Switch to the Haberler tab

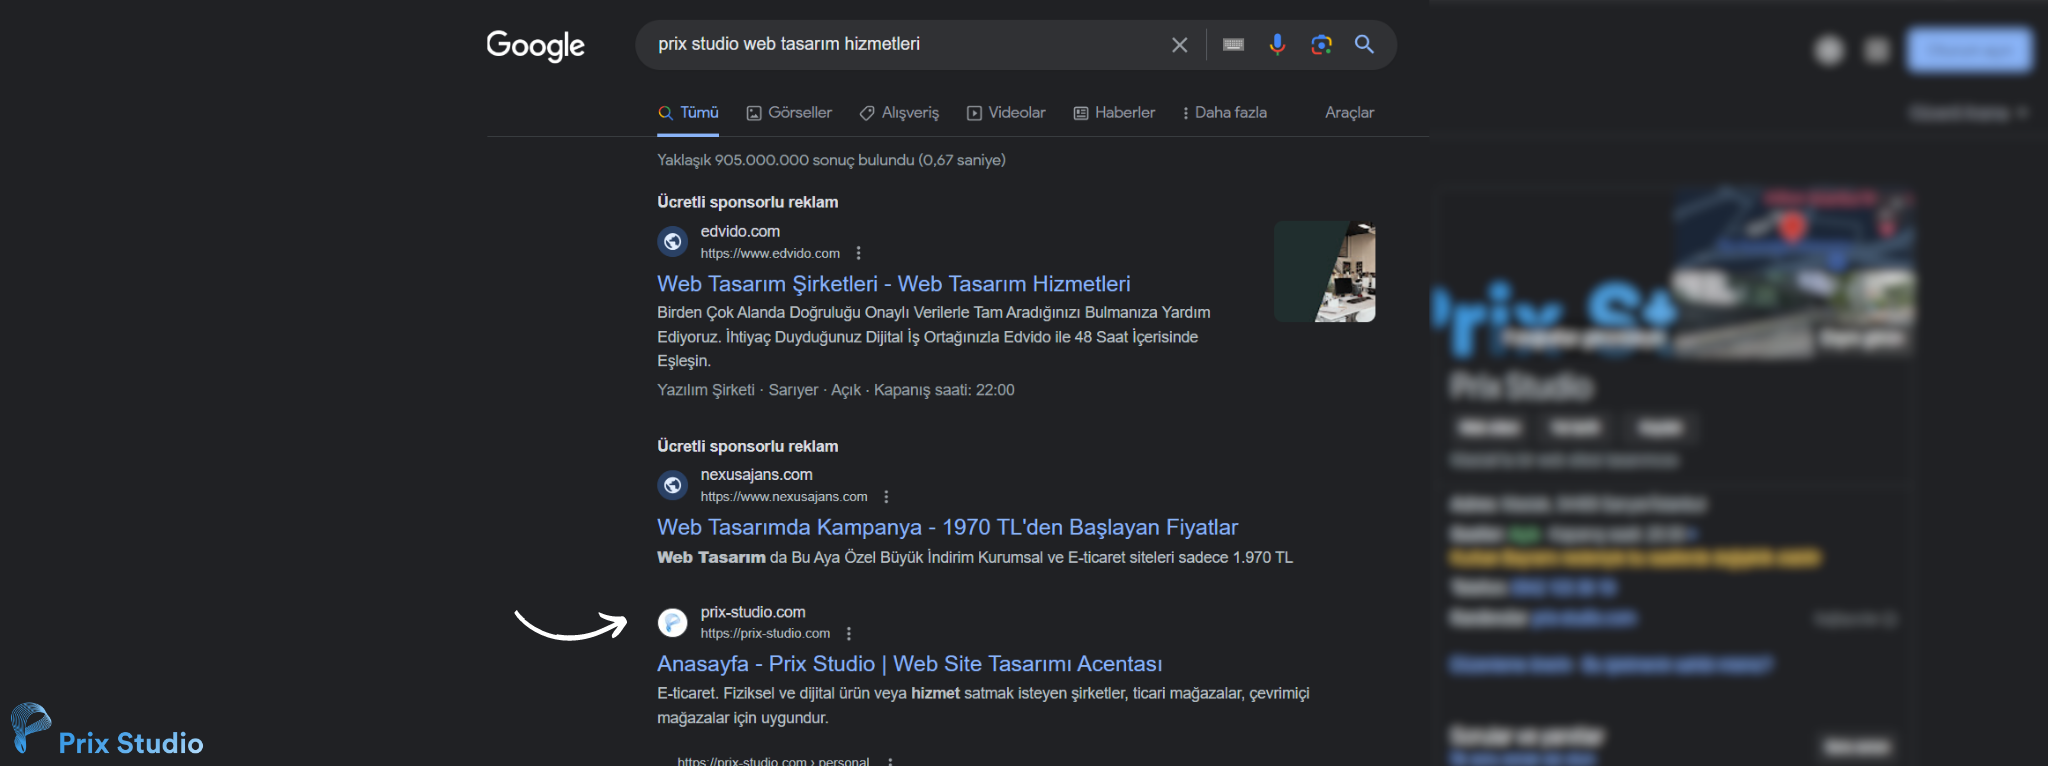click(1114, 113)
